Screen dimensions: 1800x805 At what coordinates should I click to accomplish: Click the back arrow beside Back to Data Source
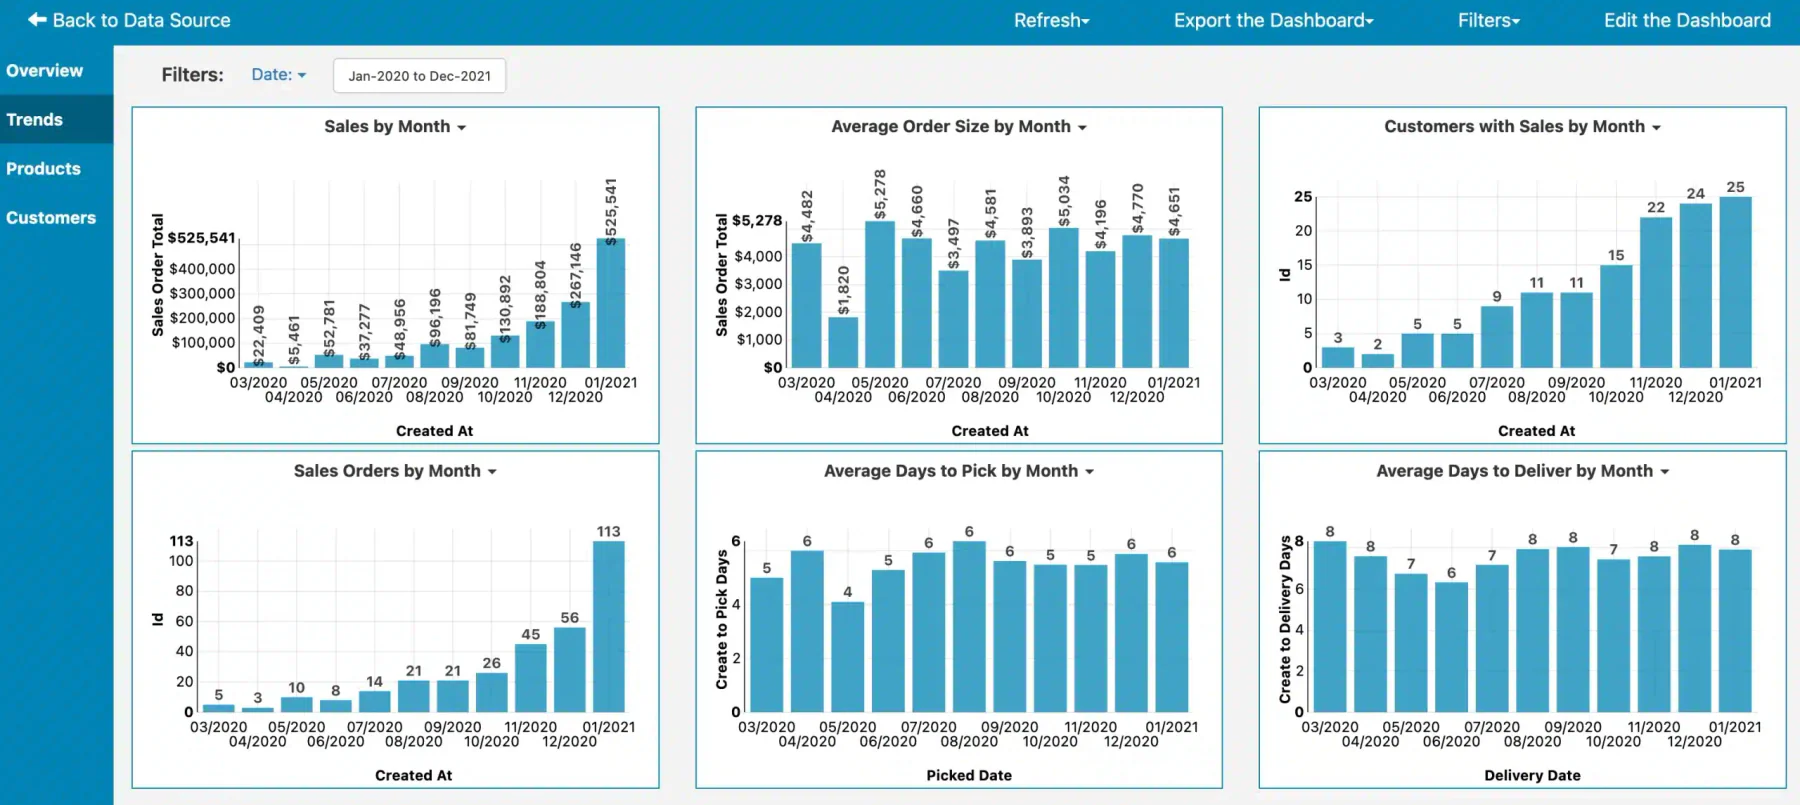coord(37,19)
